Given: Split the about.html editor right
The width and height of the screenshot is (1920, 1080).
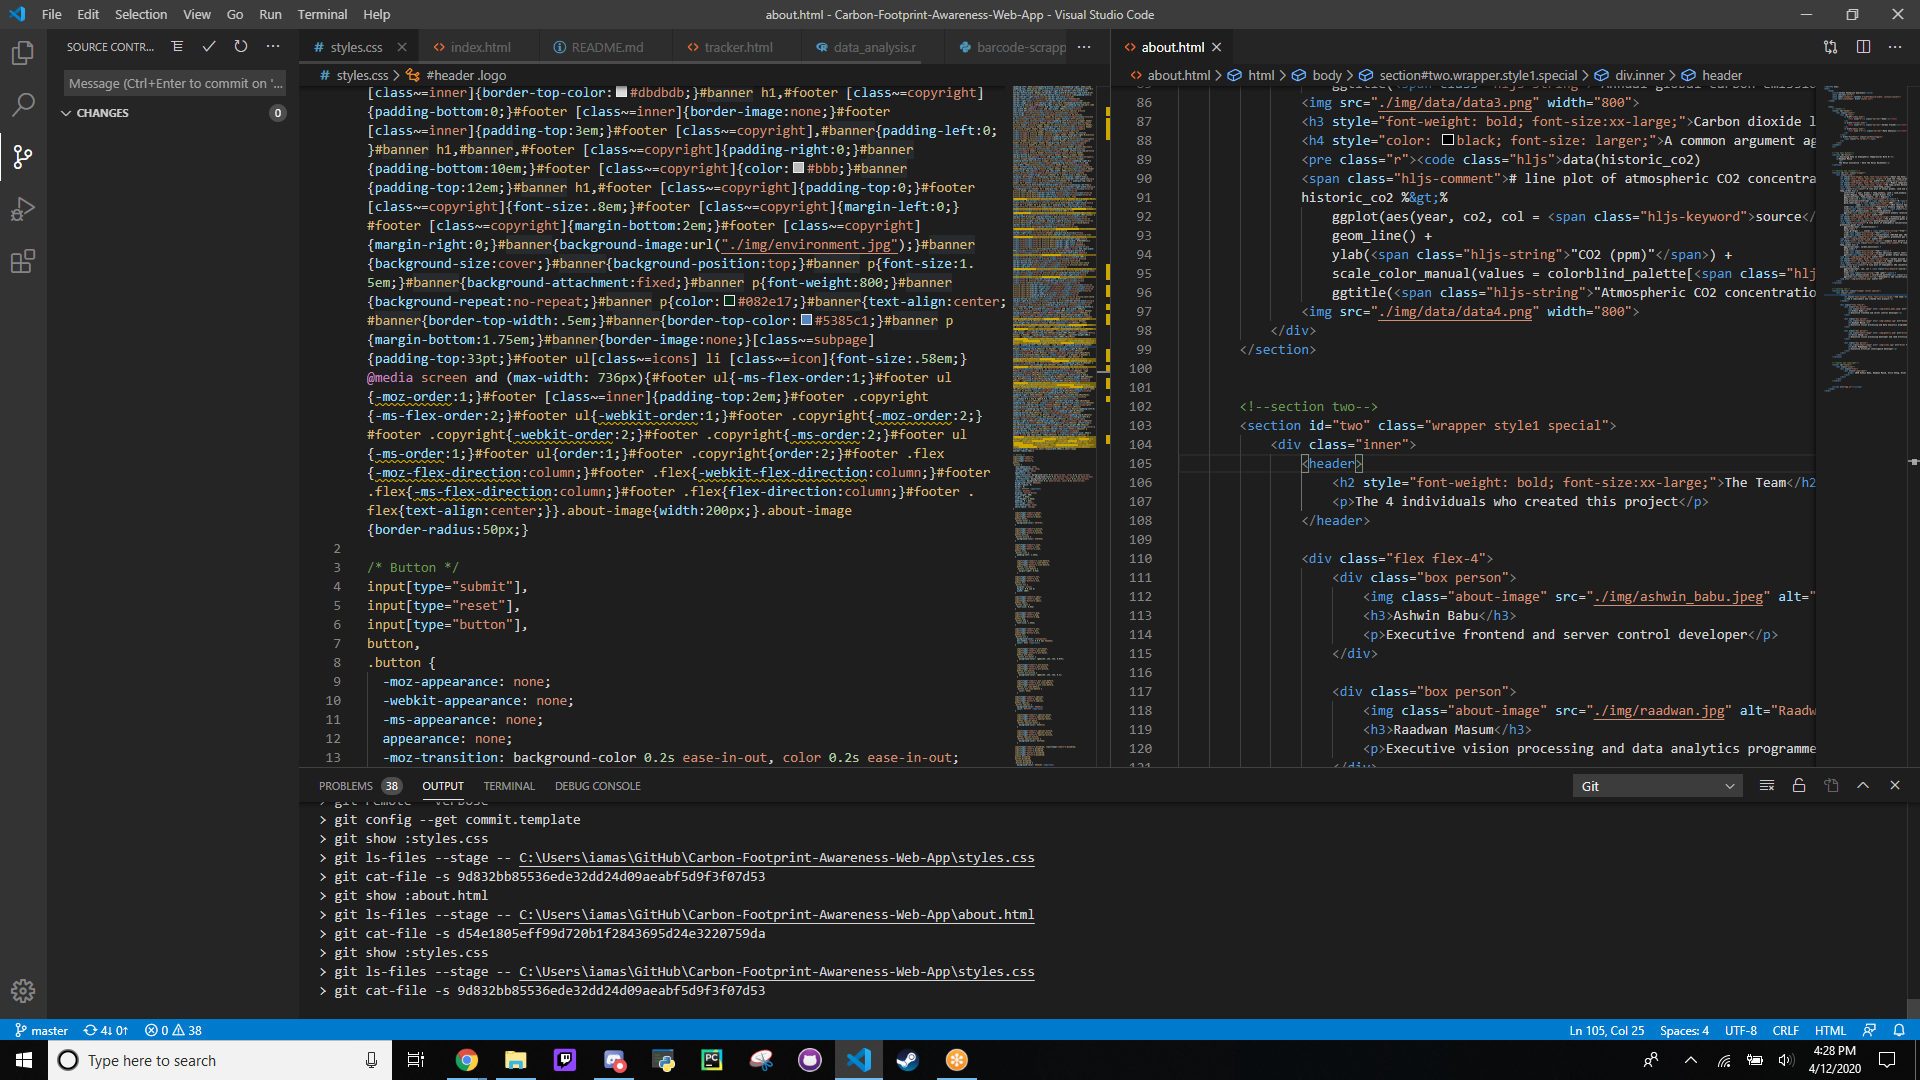Looking at the screenshot, I should (1863, 47).
